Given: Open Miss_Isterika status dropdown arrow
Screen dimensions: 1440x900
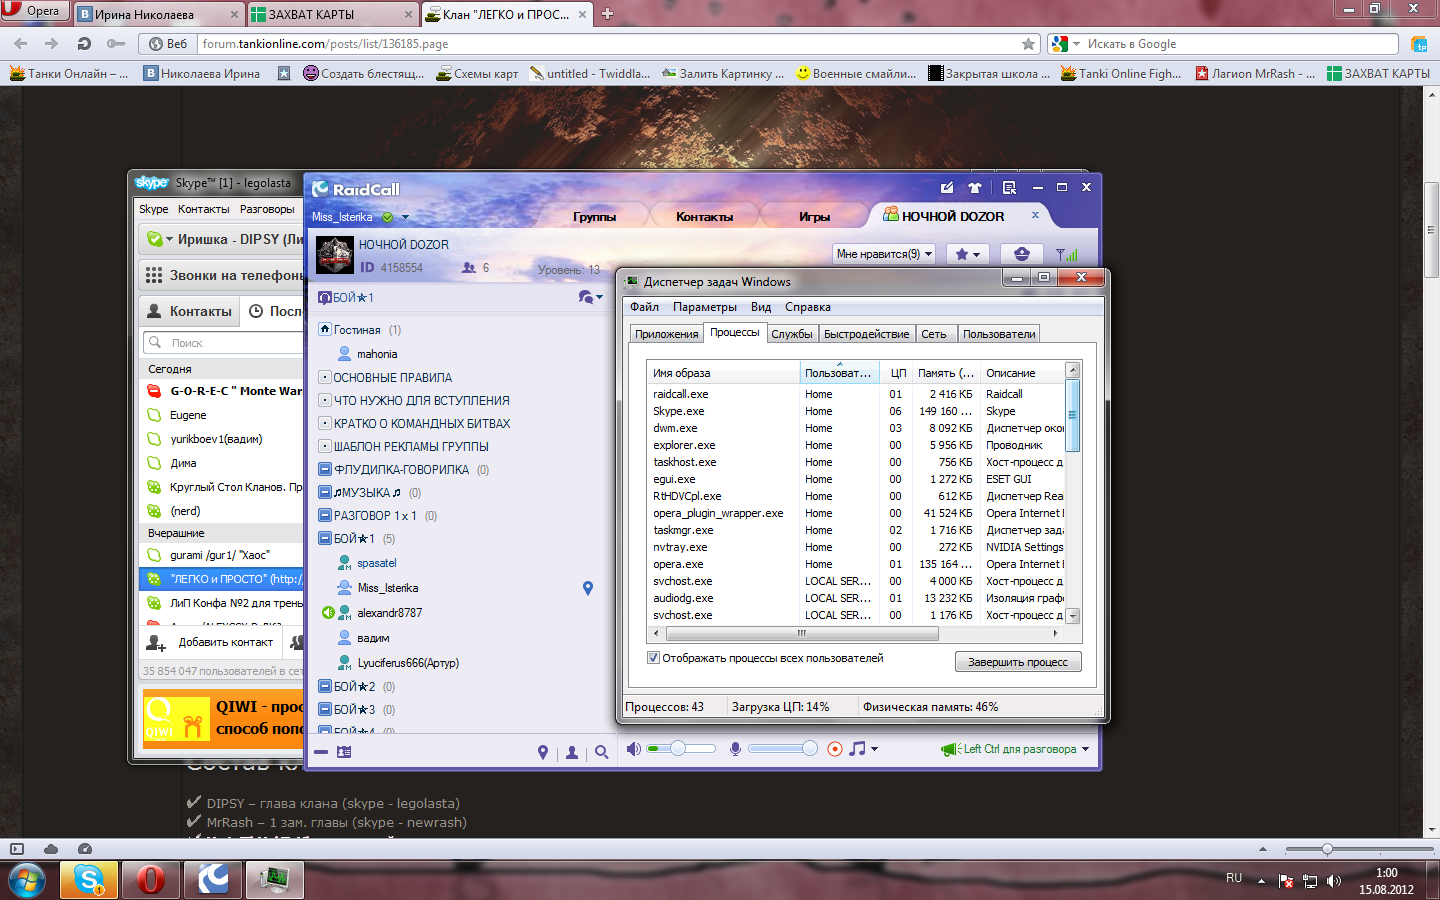Looking at the screenshot, I should 405,217.
